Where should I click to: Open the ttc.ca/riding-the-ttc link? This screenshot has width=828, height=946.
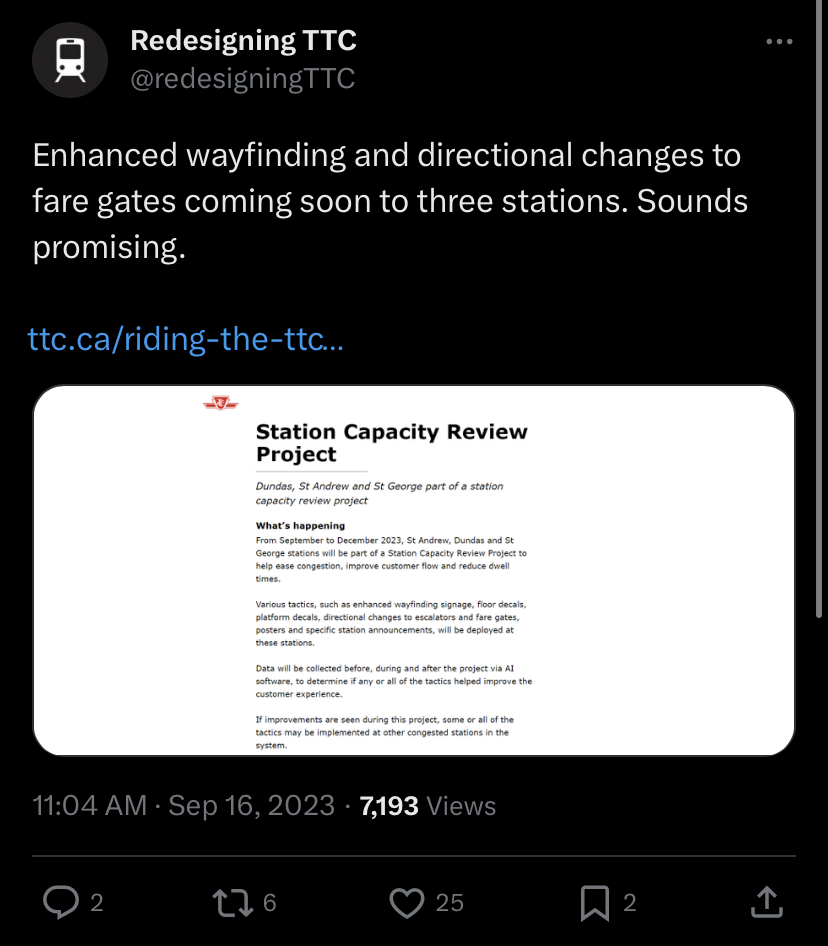(x=186, y=340)
